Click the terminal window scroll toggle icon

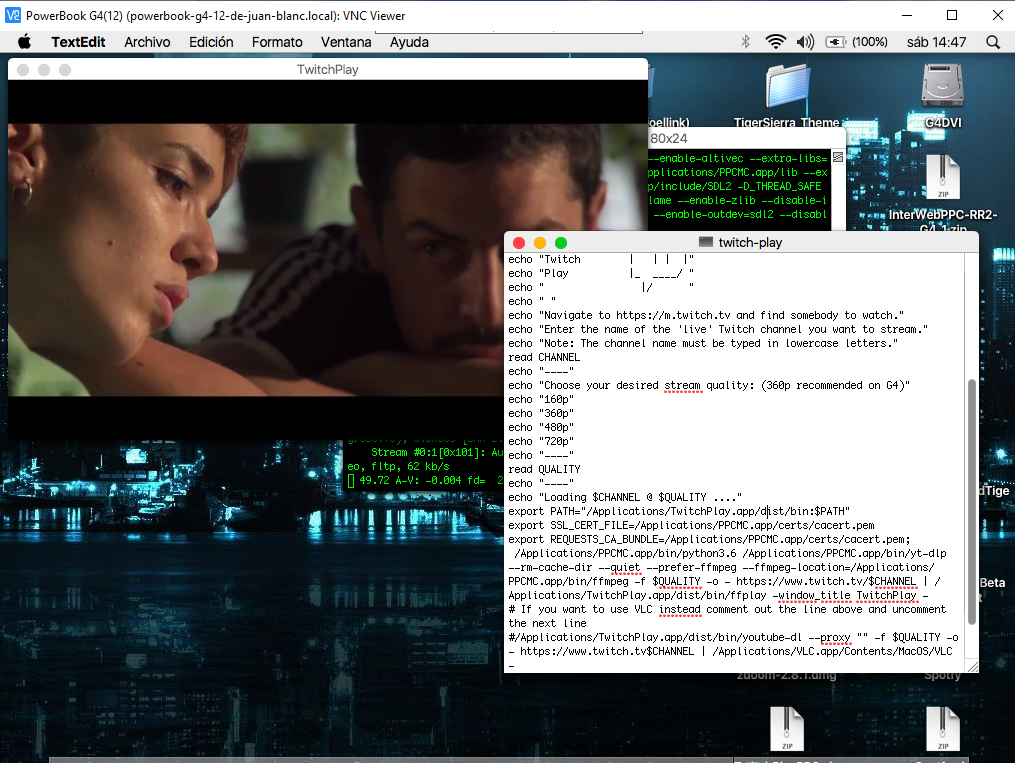(838, 157)
